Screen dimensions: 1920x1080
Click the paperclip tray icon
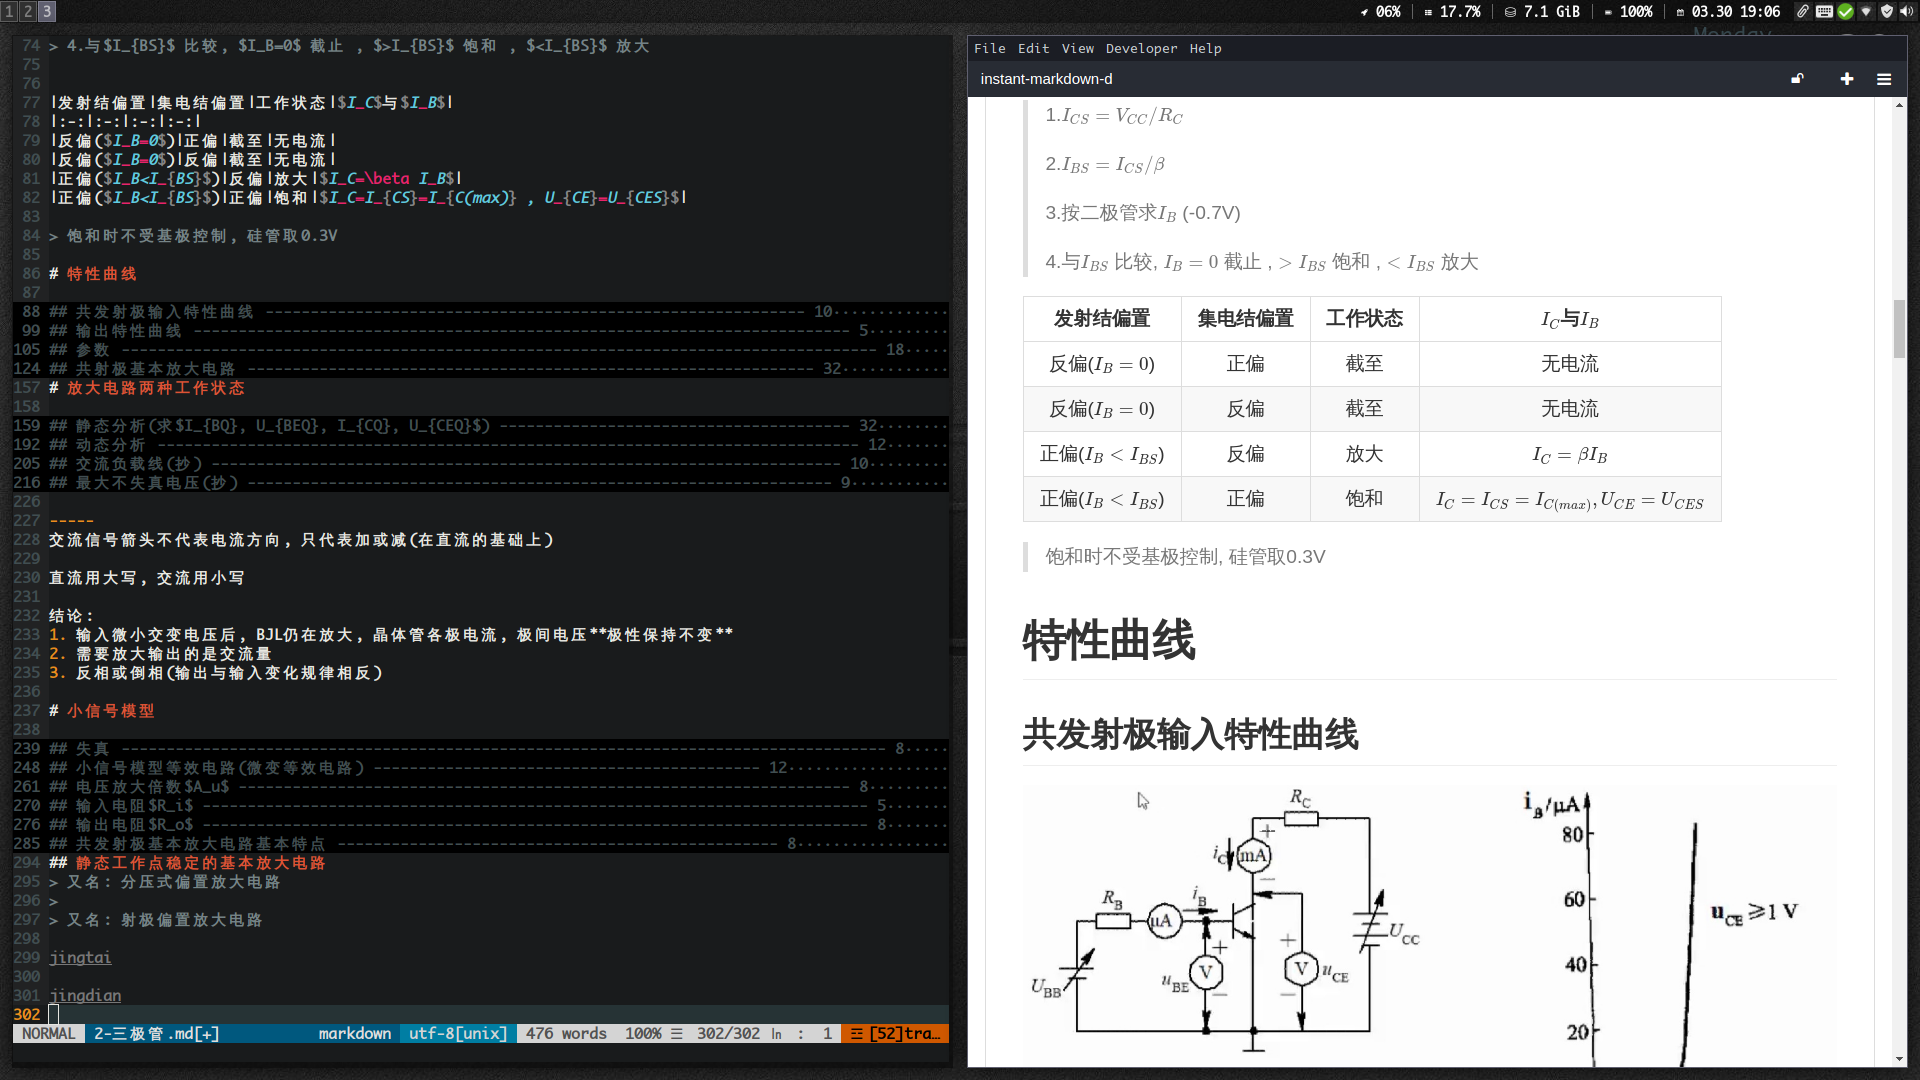click(x=1803, y=11)
